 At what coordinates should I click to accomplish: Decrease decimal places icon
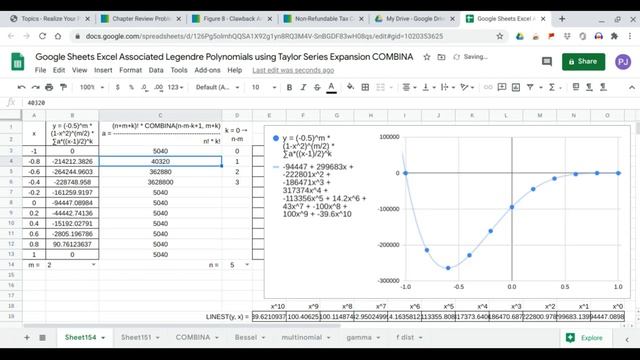pos(144,87)
